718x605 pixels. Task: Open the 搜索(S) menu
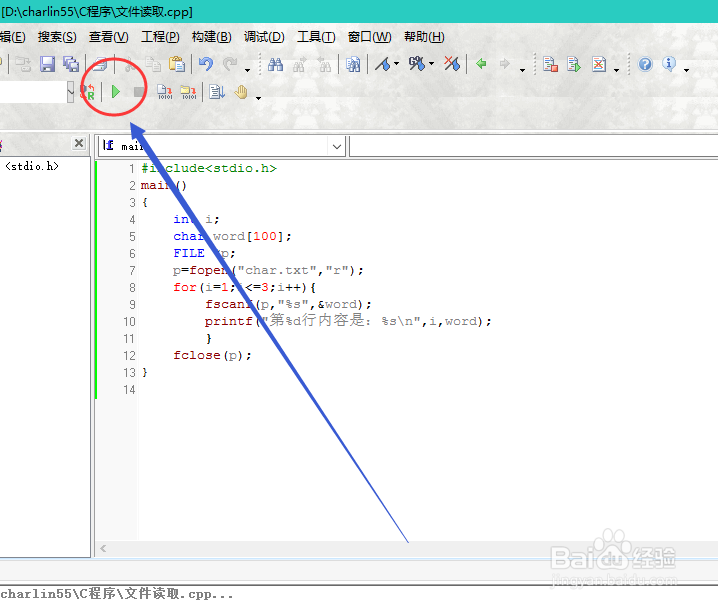click(x=57, y=37)
